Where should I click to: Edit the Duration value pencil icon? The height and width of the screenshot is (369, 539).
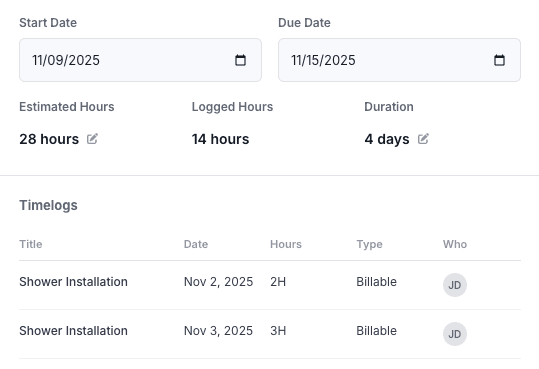tap(423, 139)
